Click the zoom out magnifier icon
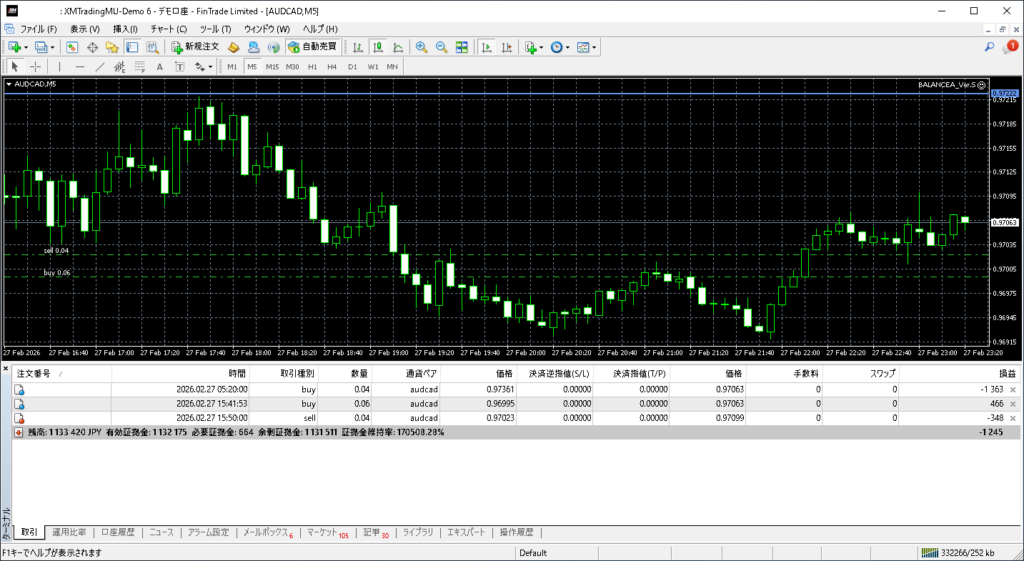This screenshot has width=1024, height=561. point(441,47)
